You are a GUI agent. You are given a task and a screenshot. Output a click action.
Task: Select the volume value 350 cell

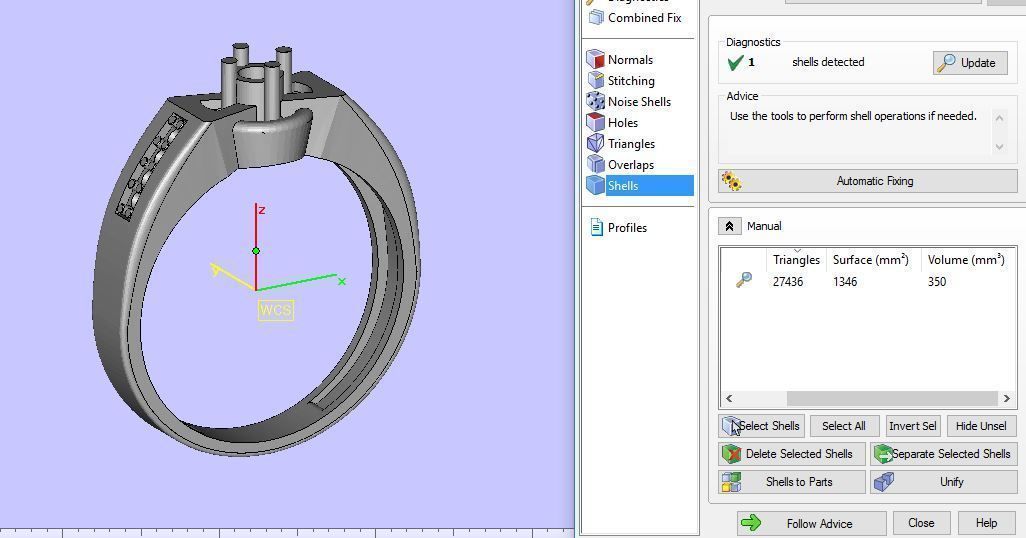(937, 281)
